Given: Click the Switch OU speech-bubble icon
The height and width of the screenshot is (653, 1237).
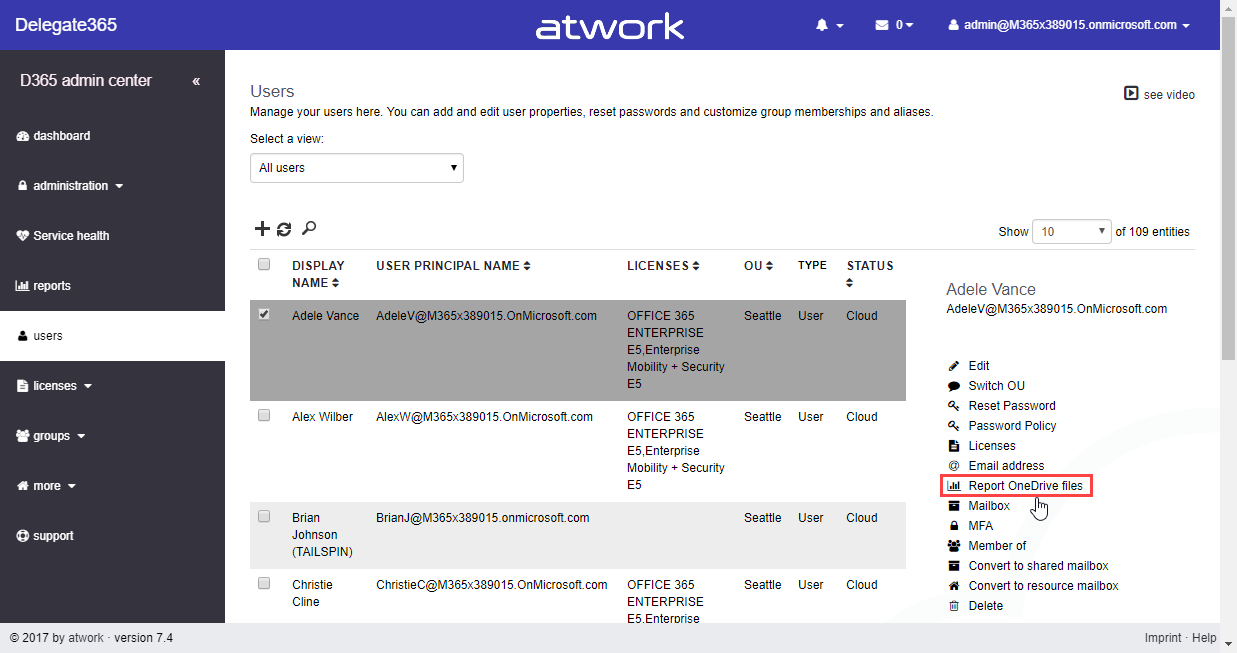Looking at the screenshot, I should [x=953, y=386].
